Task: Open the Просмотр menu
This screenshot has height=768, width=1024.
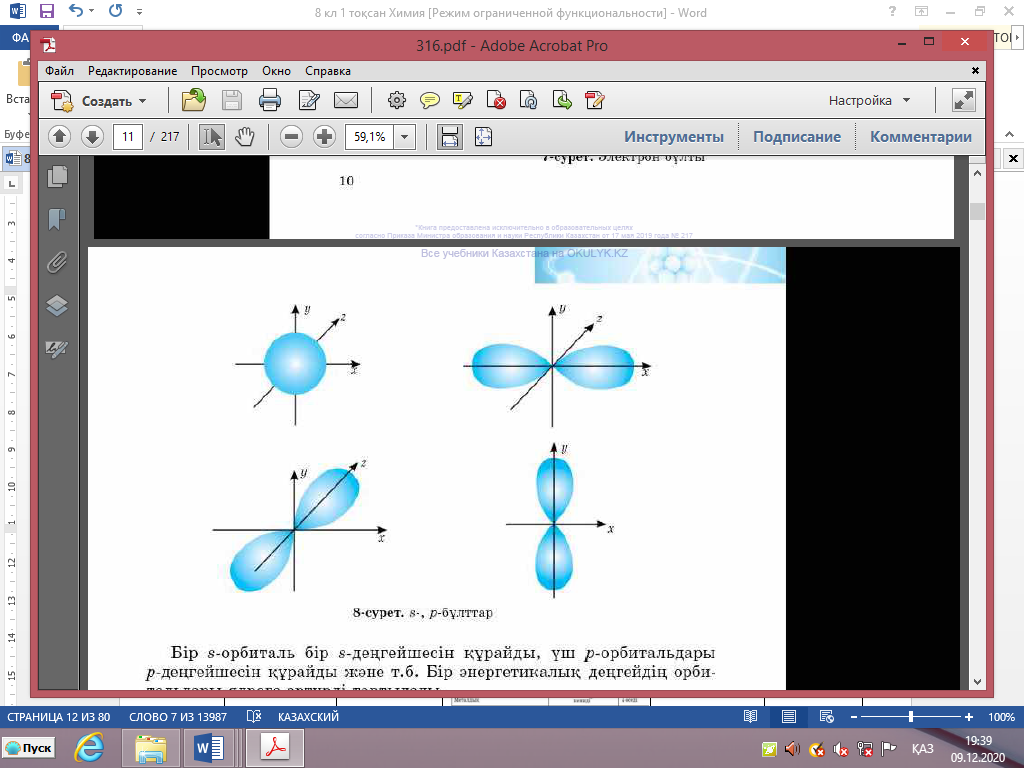Action: pos(219,71)
